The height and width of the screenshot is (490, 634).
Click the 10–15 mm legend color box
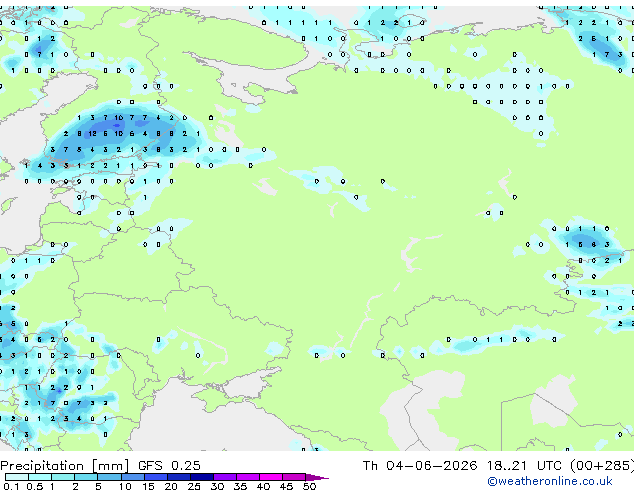tap(133, 477)
